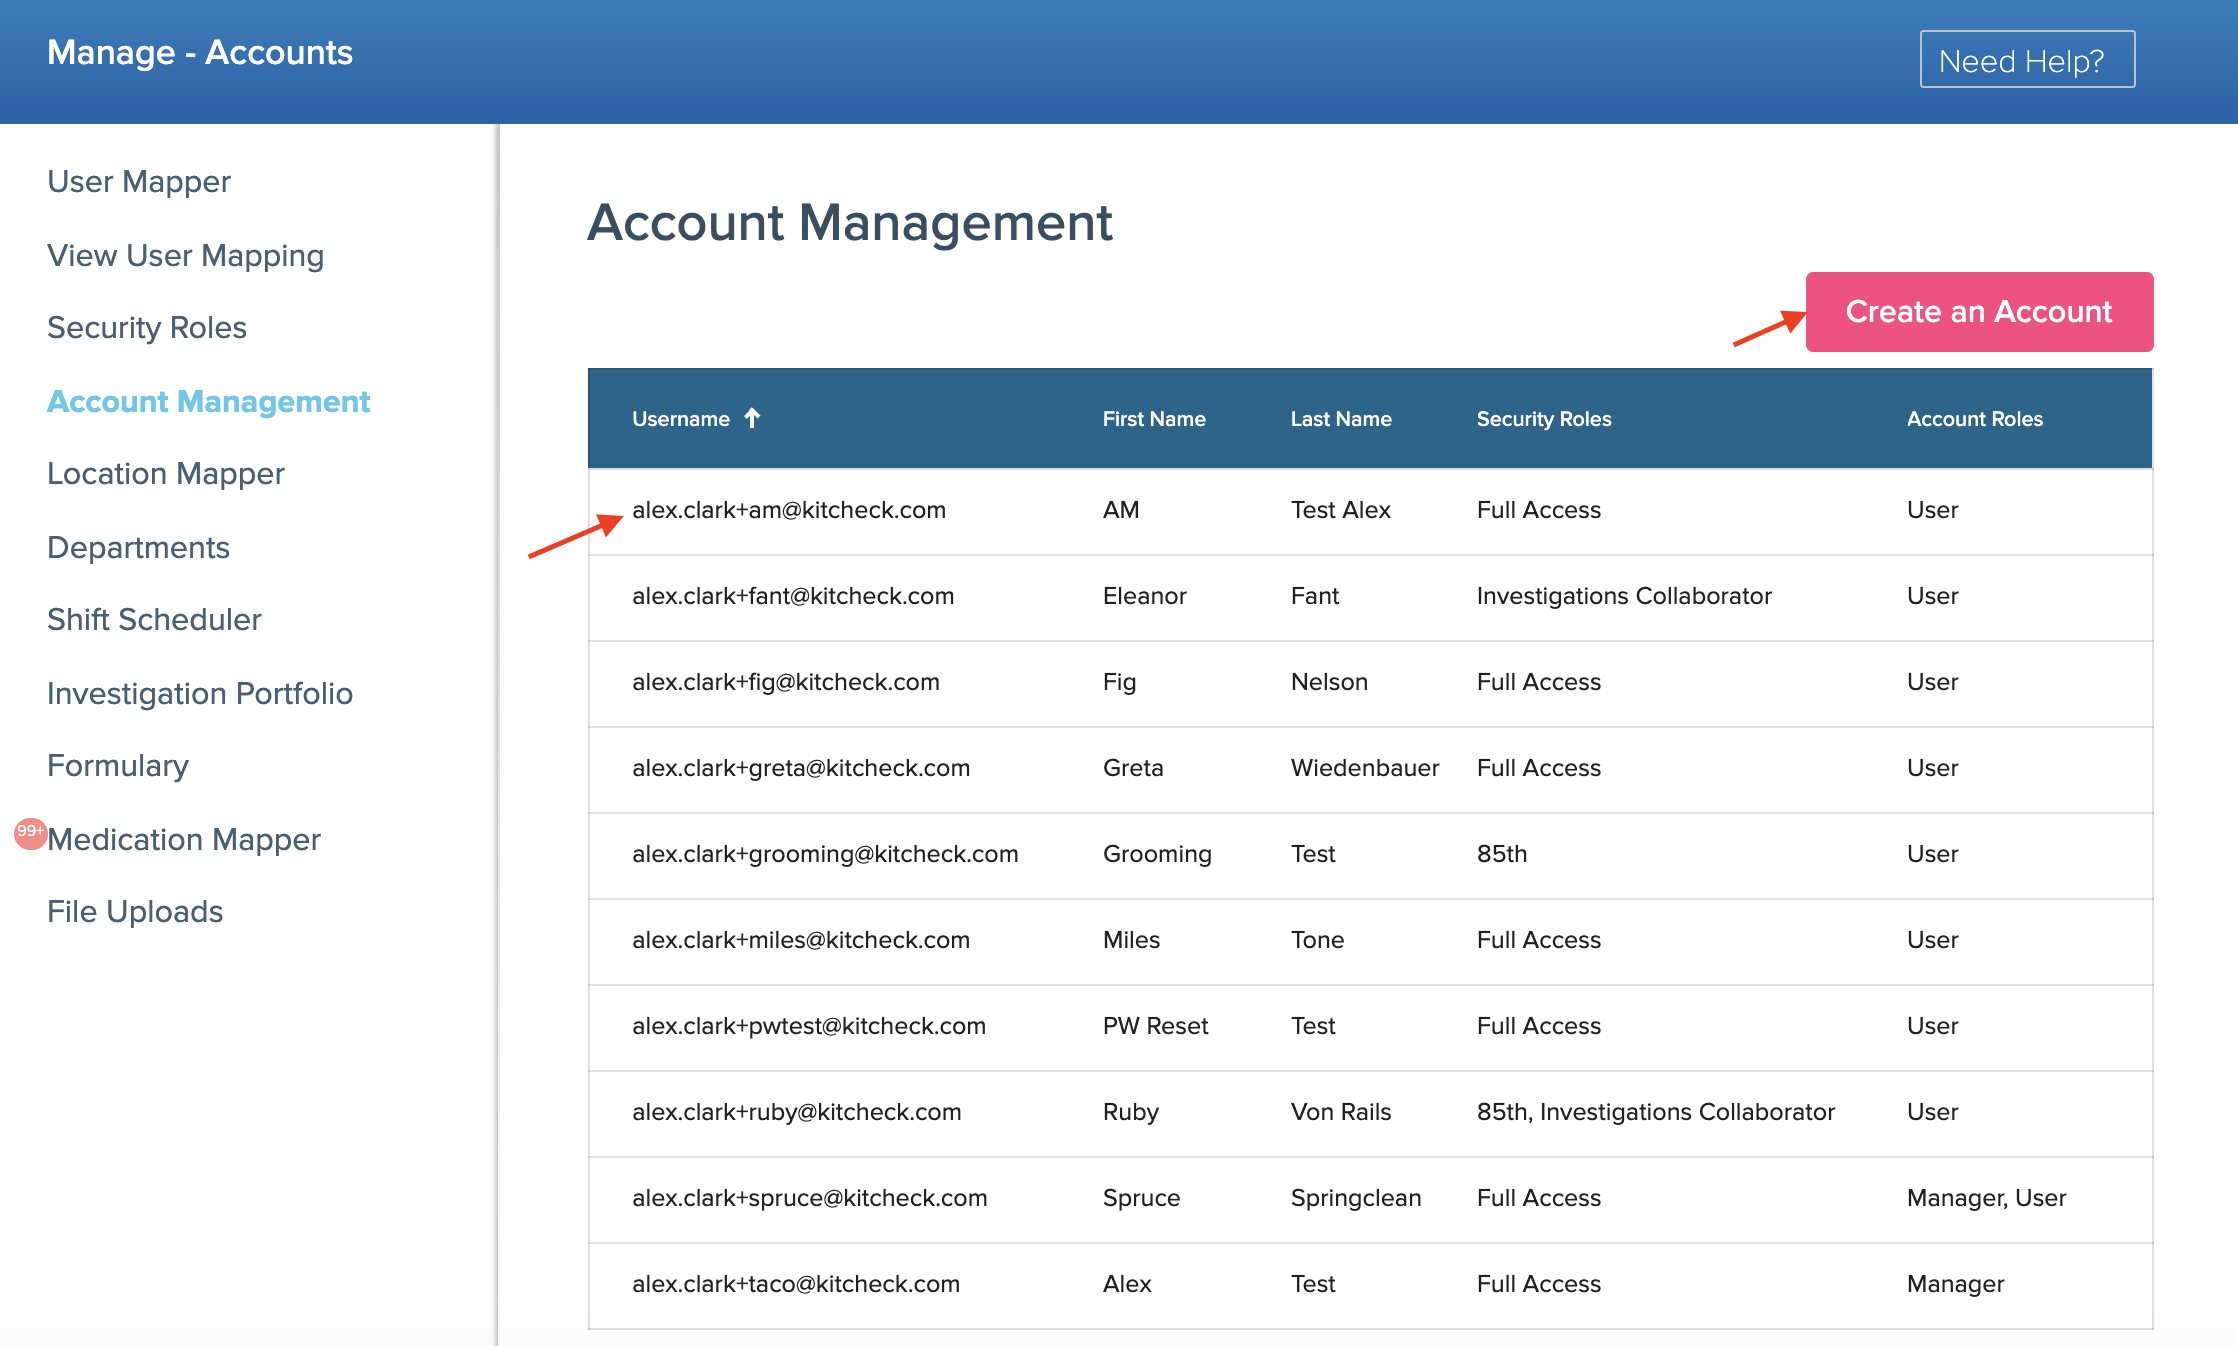Click the 99+ notification badge
The image size is (2238, 1346).
(x=30, y=832)
